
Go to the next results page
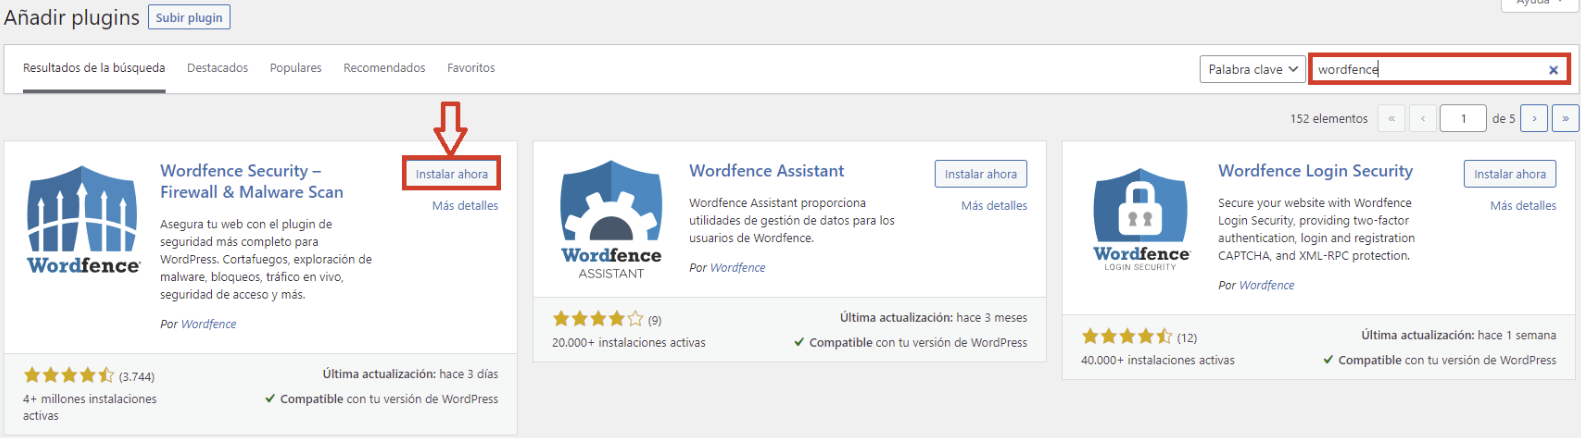(x=1534, y=118)
